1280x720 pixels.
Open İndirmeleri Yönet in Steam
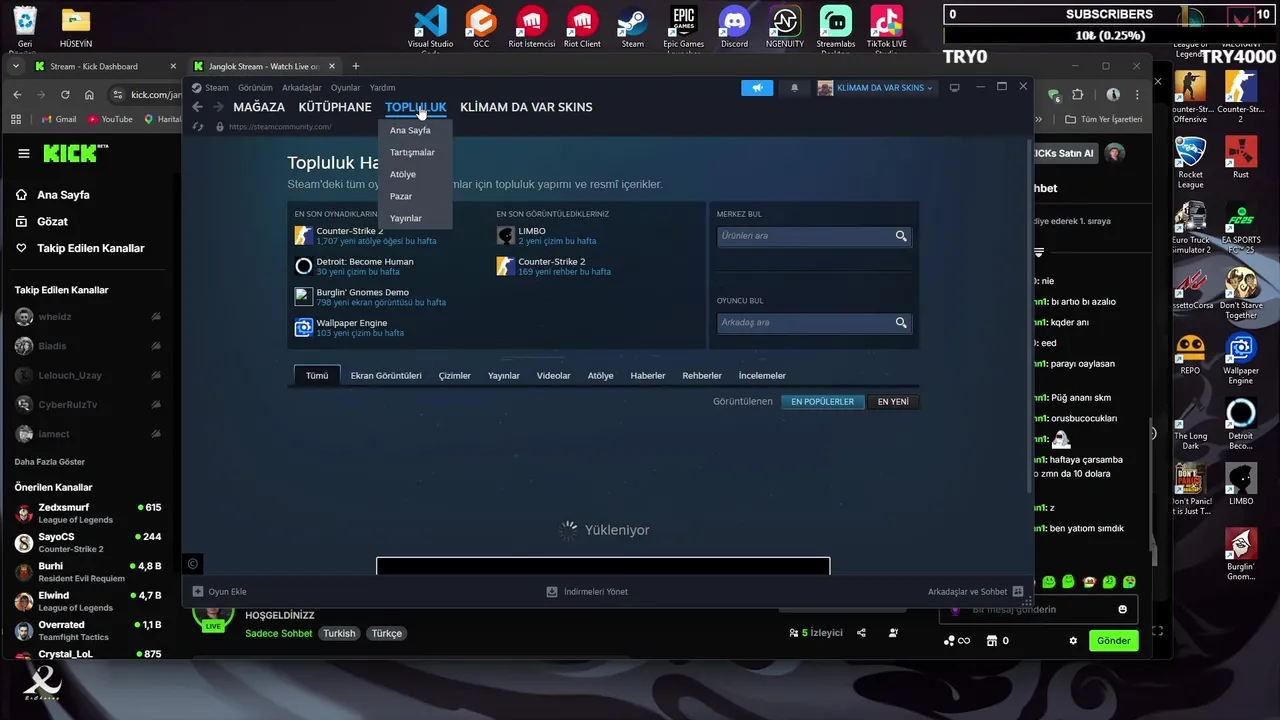coord(587,592)
